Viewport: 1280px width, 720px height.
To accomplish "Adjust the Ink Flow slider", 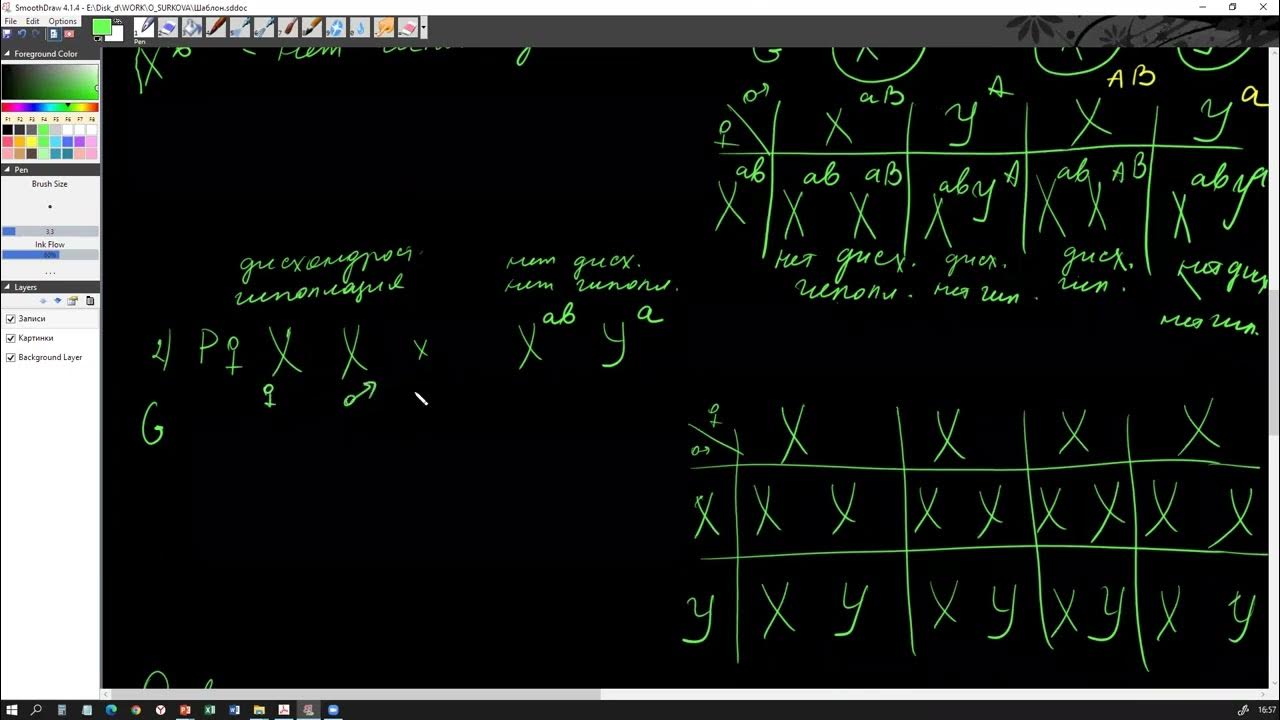I will pyautogui.click(x=50, y=255).
